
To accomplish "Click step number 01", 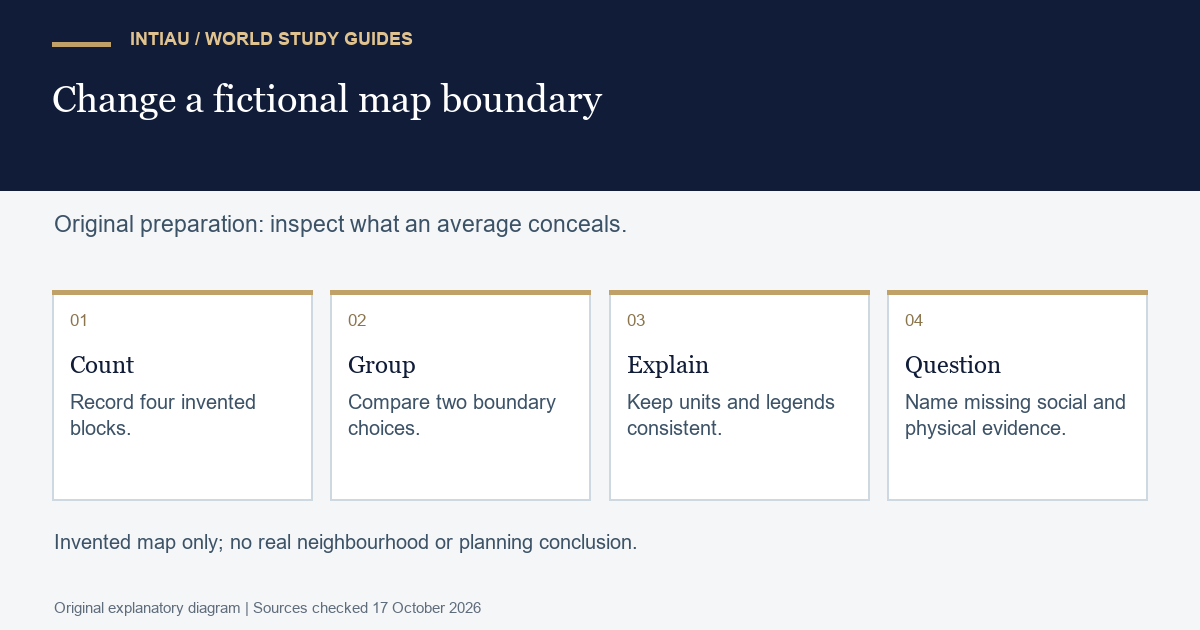I will point(79,321).
